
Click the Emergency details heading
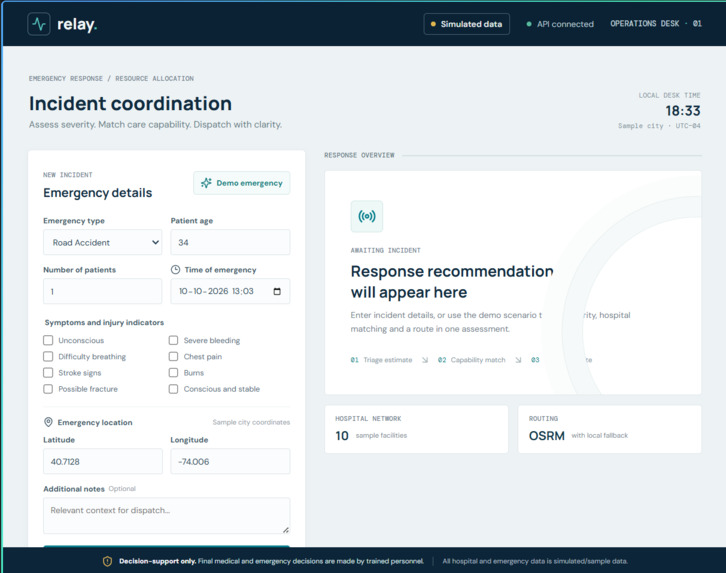click(98, 193)
